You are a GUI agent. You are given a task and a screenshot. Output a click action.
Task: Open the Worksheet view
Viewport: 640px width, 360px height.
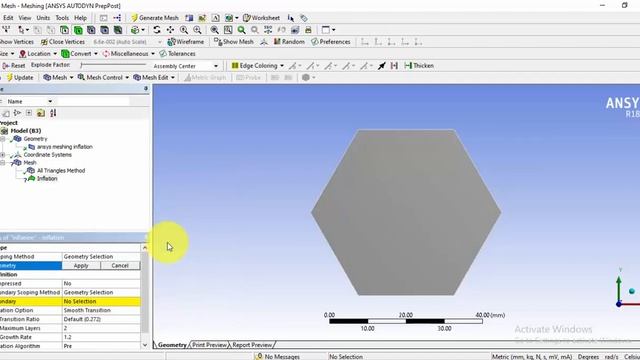[262, 18]
